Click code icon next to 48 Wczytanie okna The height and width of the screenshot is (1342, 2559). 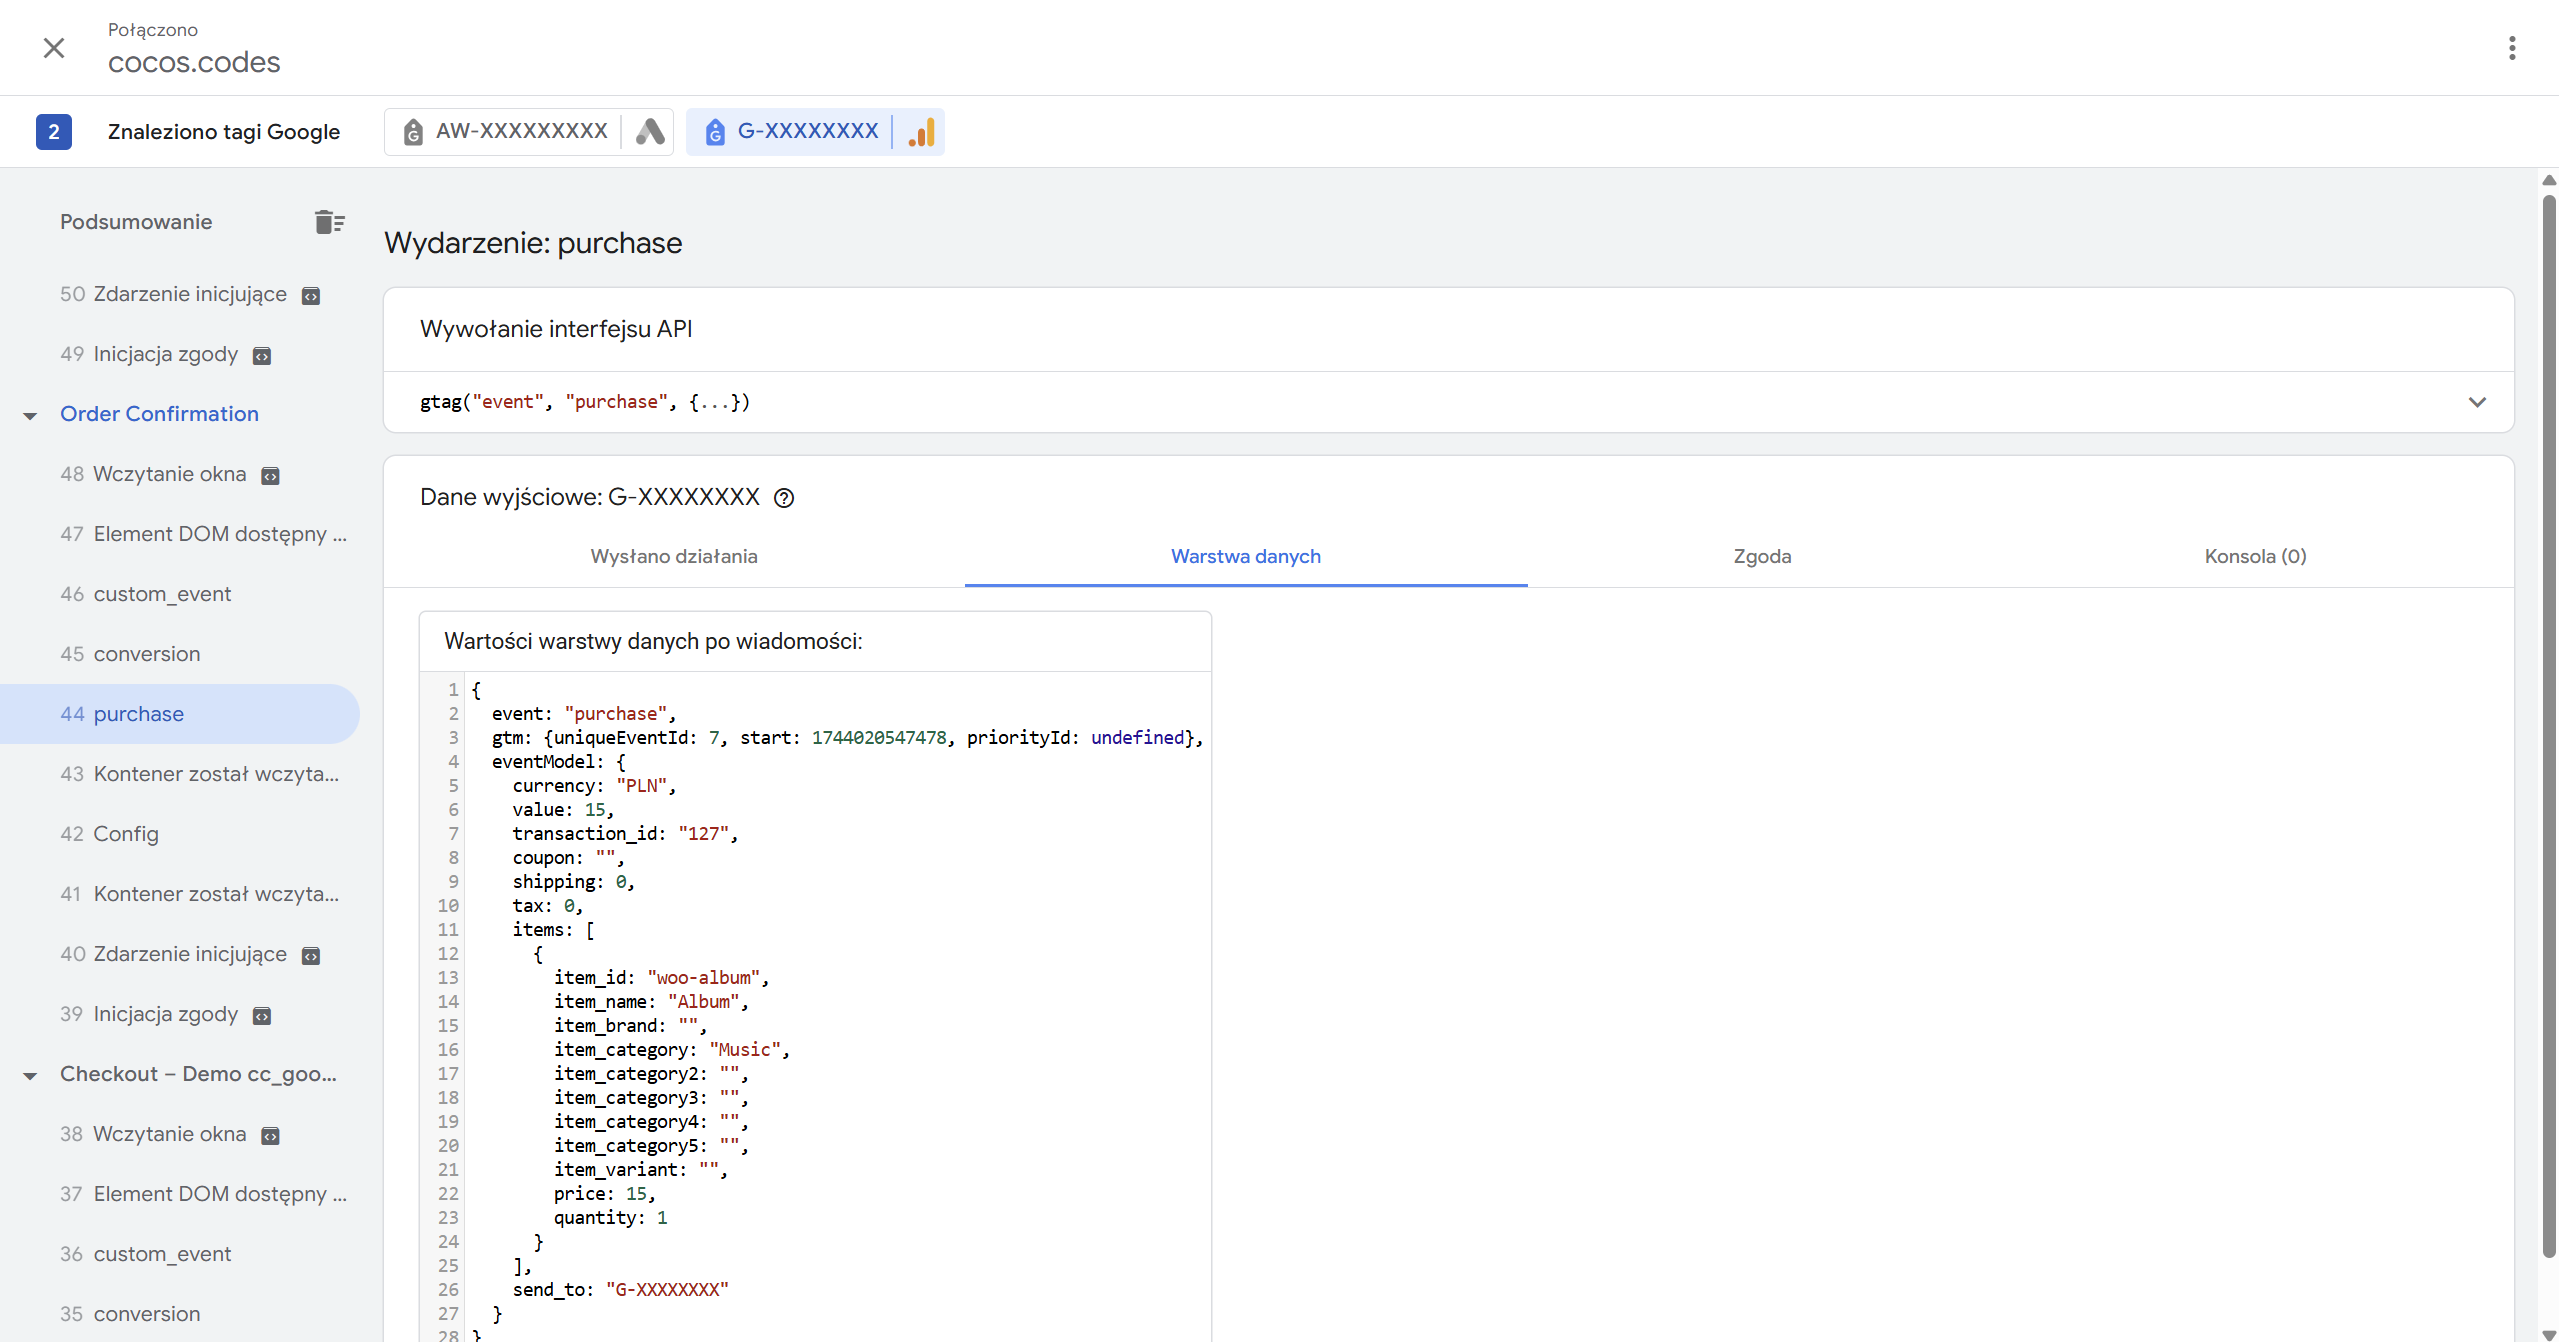click(270, 476)
